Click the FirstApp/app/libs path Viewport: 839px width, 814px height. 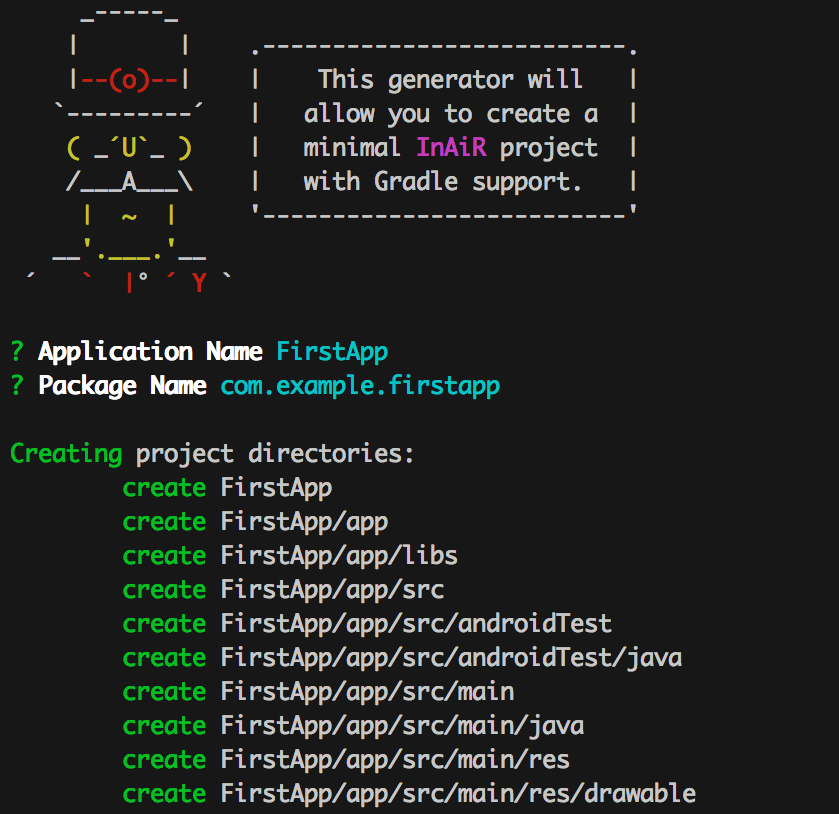pos(339,556)
